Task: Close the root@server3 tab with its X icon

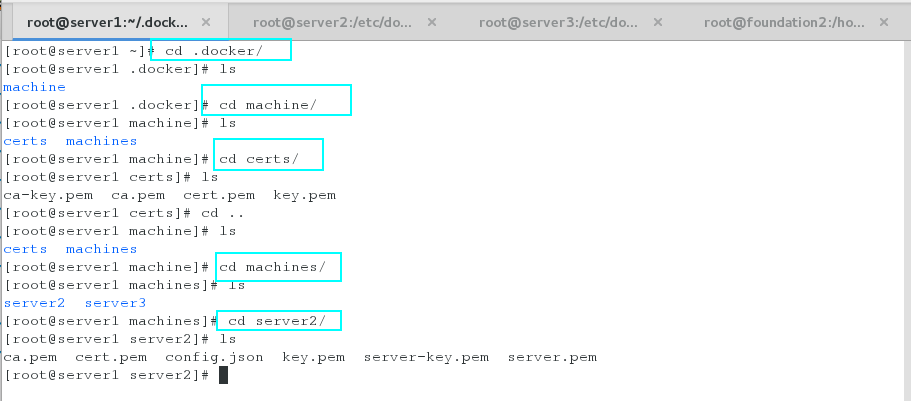Action: [658, 23]
